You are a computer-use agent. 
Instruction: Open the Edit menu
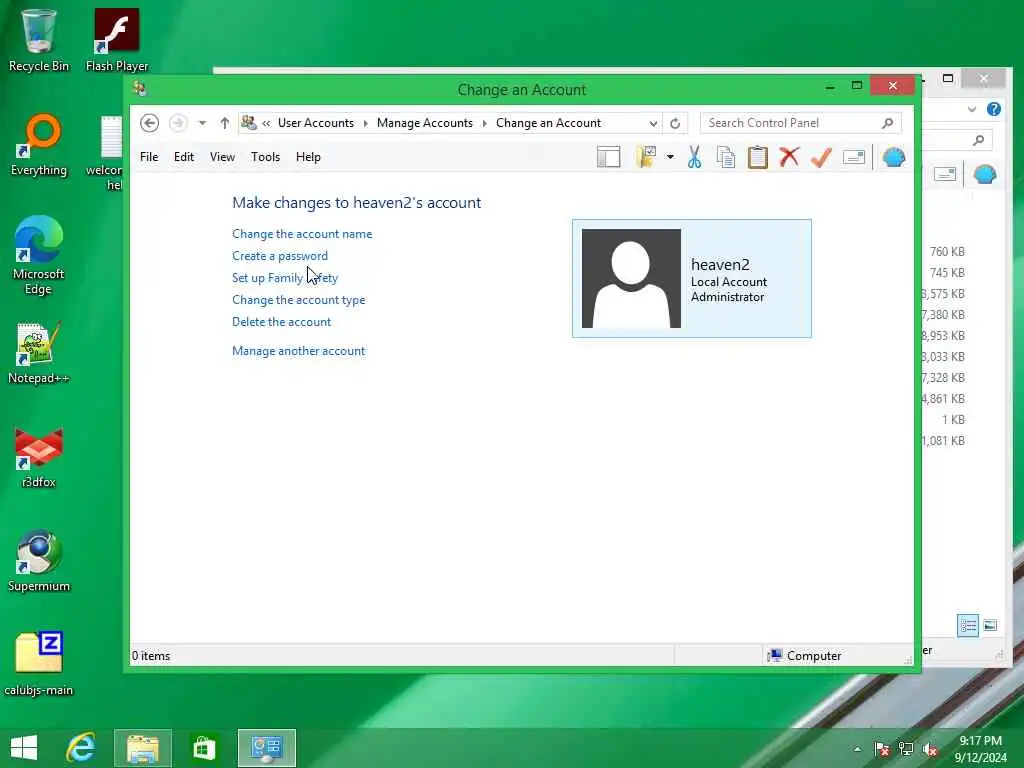click(184, 157)
